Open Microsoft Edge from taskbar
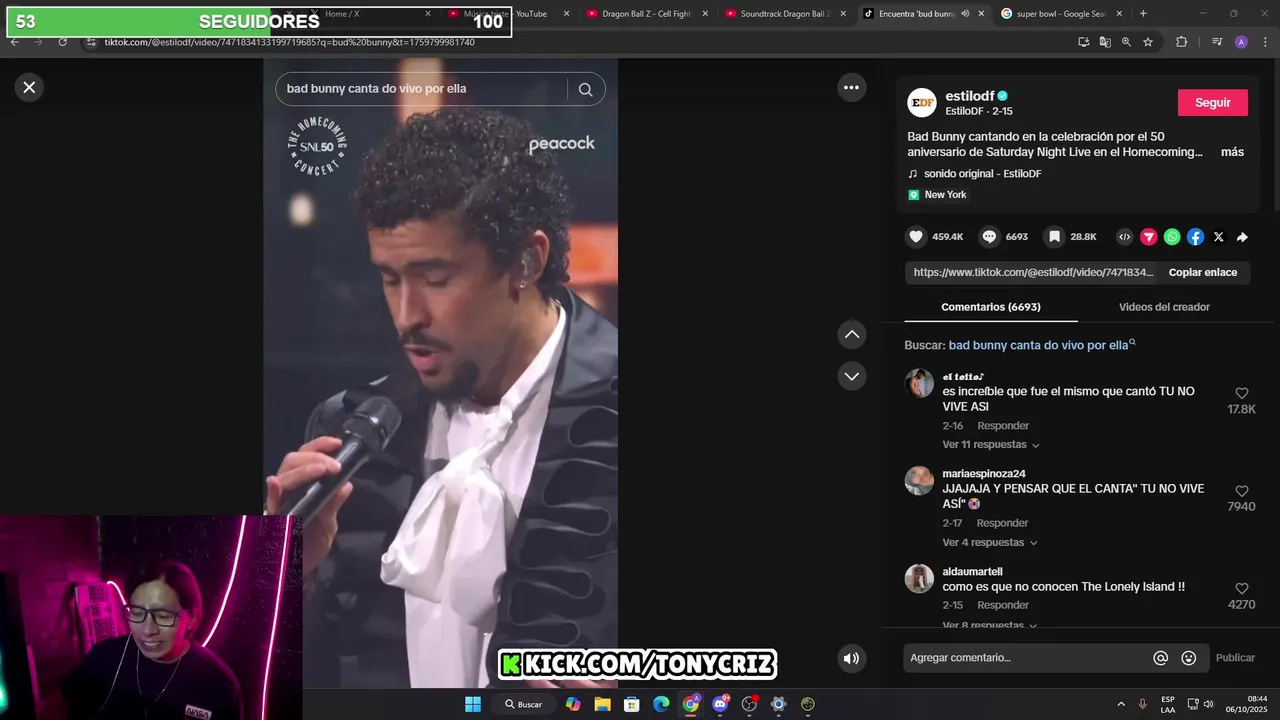Viewport: 1280px width, 720px height. [x=661, y=704]
